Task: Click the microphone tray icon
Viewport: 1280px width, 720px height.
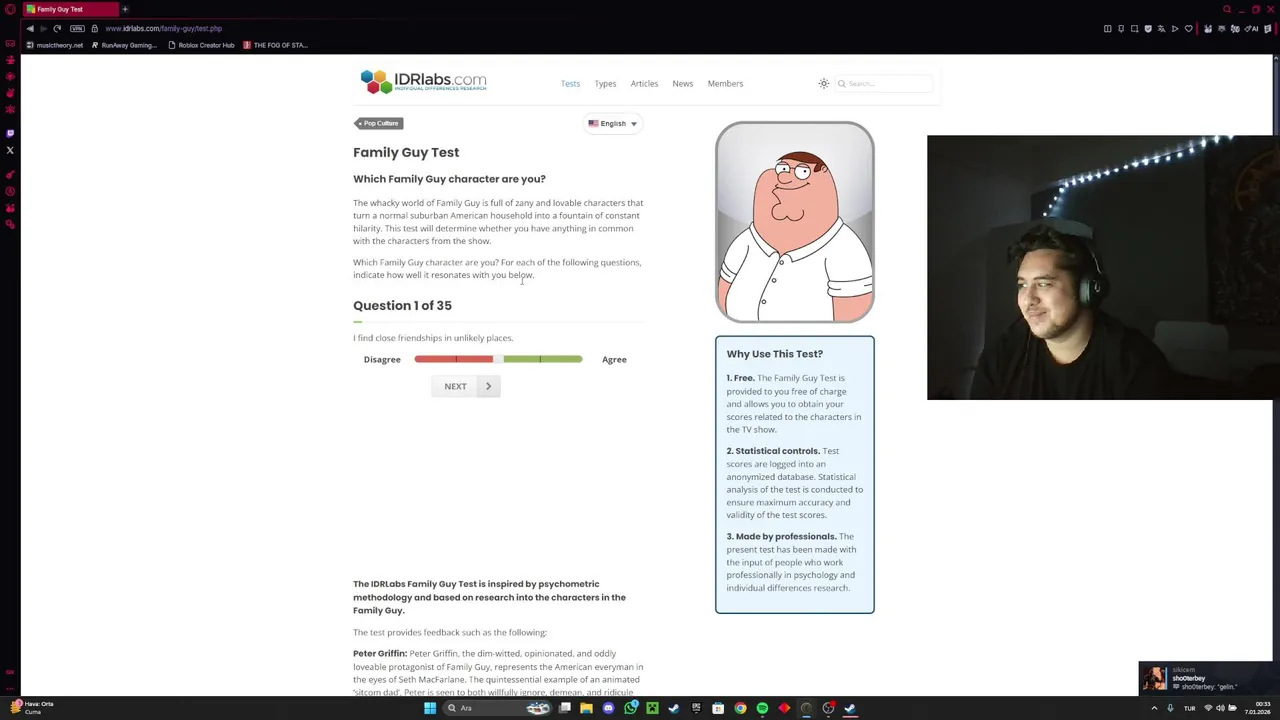Action: [1170, 708]
